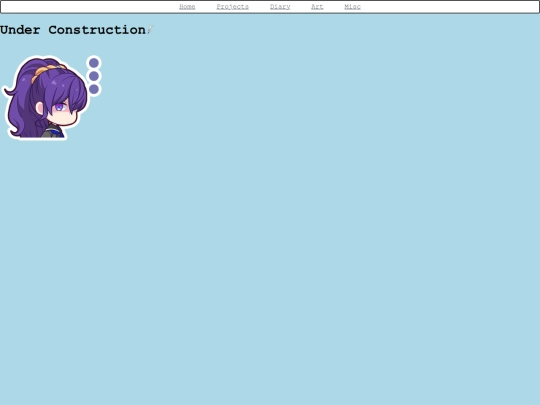The height and width of the screenshot is (405, 540).
Task: Click the word "Construction" in the heading
Action: point(97,30)
